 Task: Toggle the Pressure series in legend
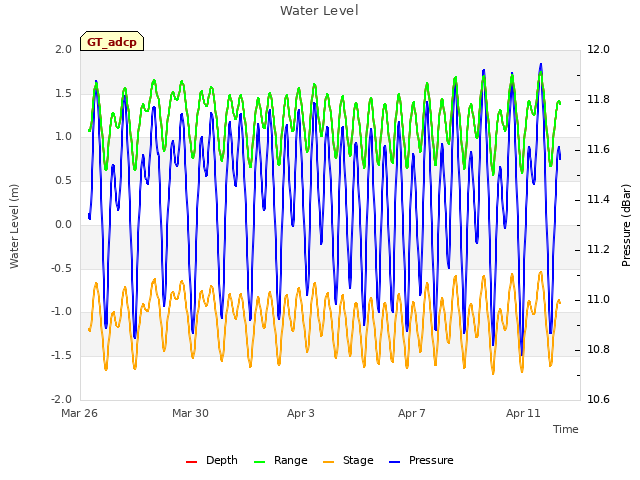tap(421, 460)
